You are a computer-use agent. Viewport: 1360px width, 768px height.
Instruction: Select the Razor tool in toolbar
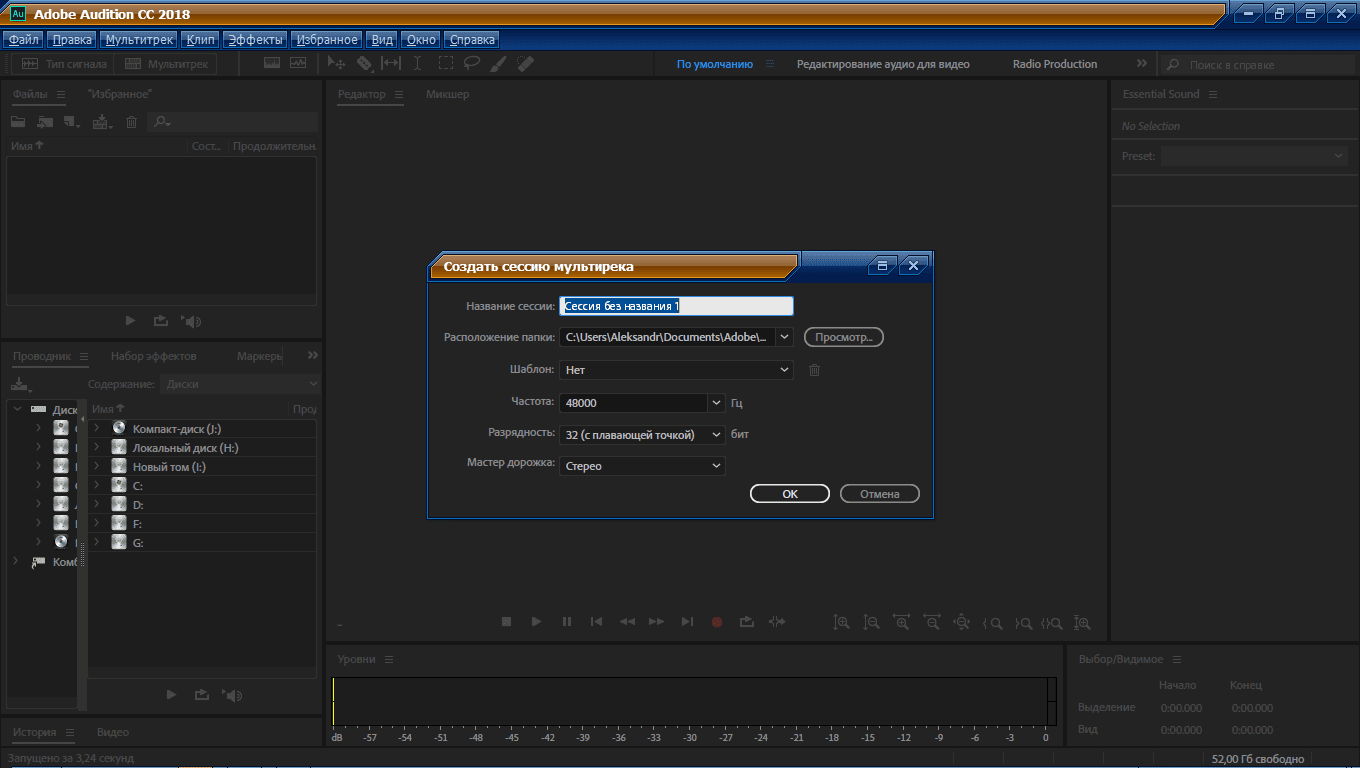364,64
